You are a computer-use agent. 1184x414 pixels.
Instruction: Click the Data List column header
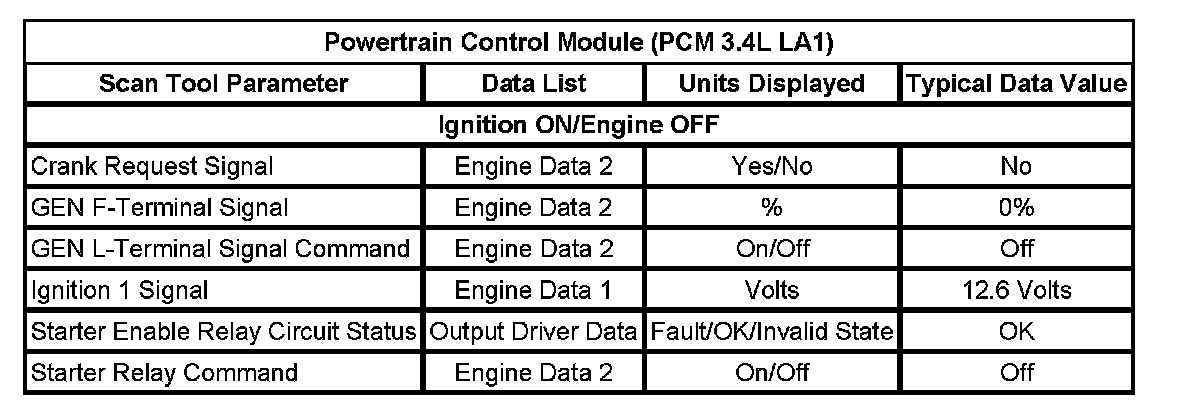coord(534,84)
